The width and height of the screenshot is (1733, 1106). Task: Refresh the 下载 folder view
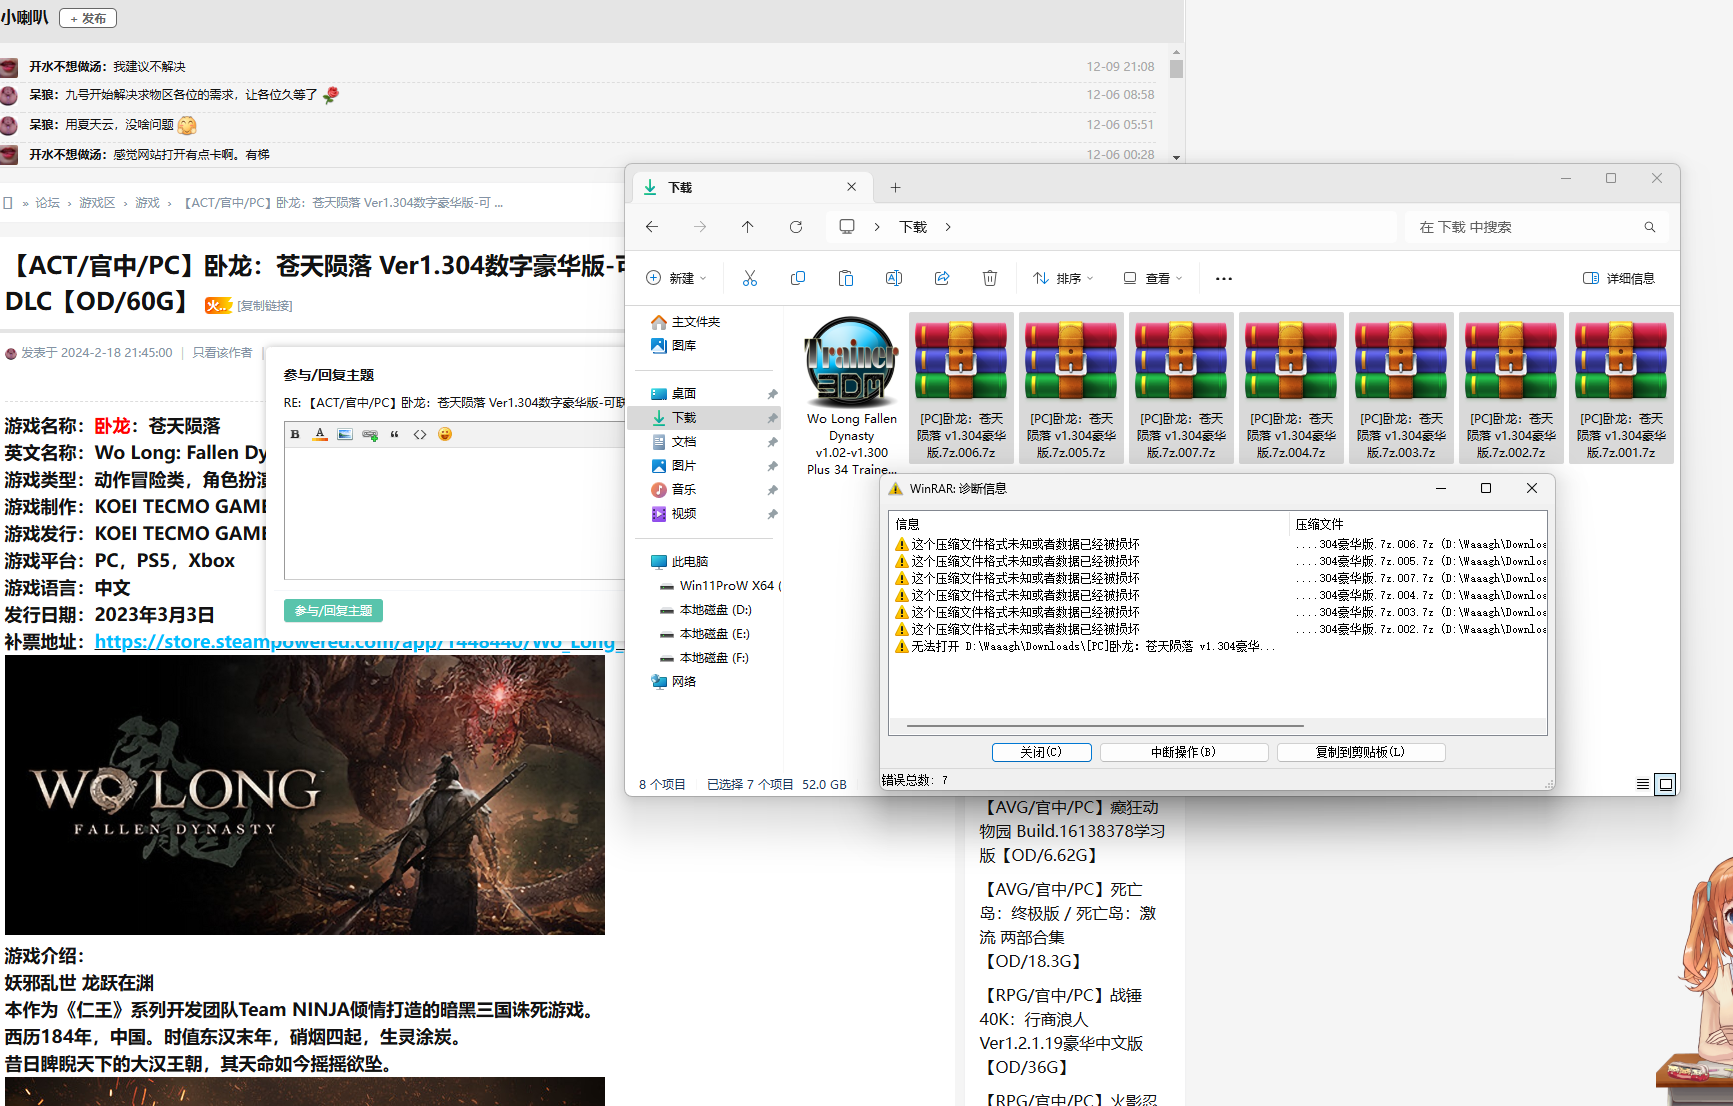pos(796,227)
